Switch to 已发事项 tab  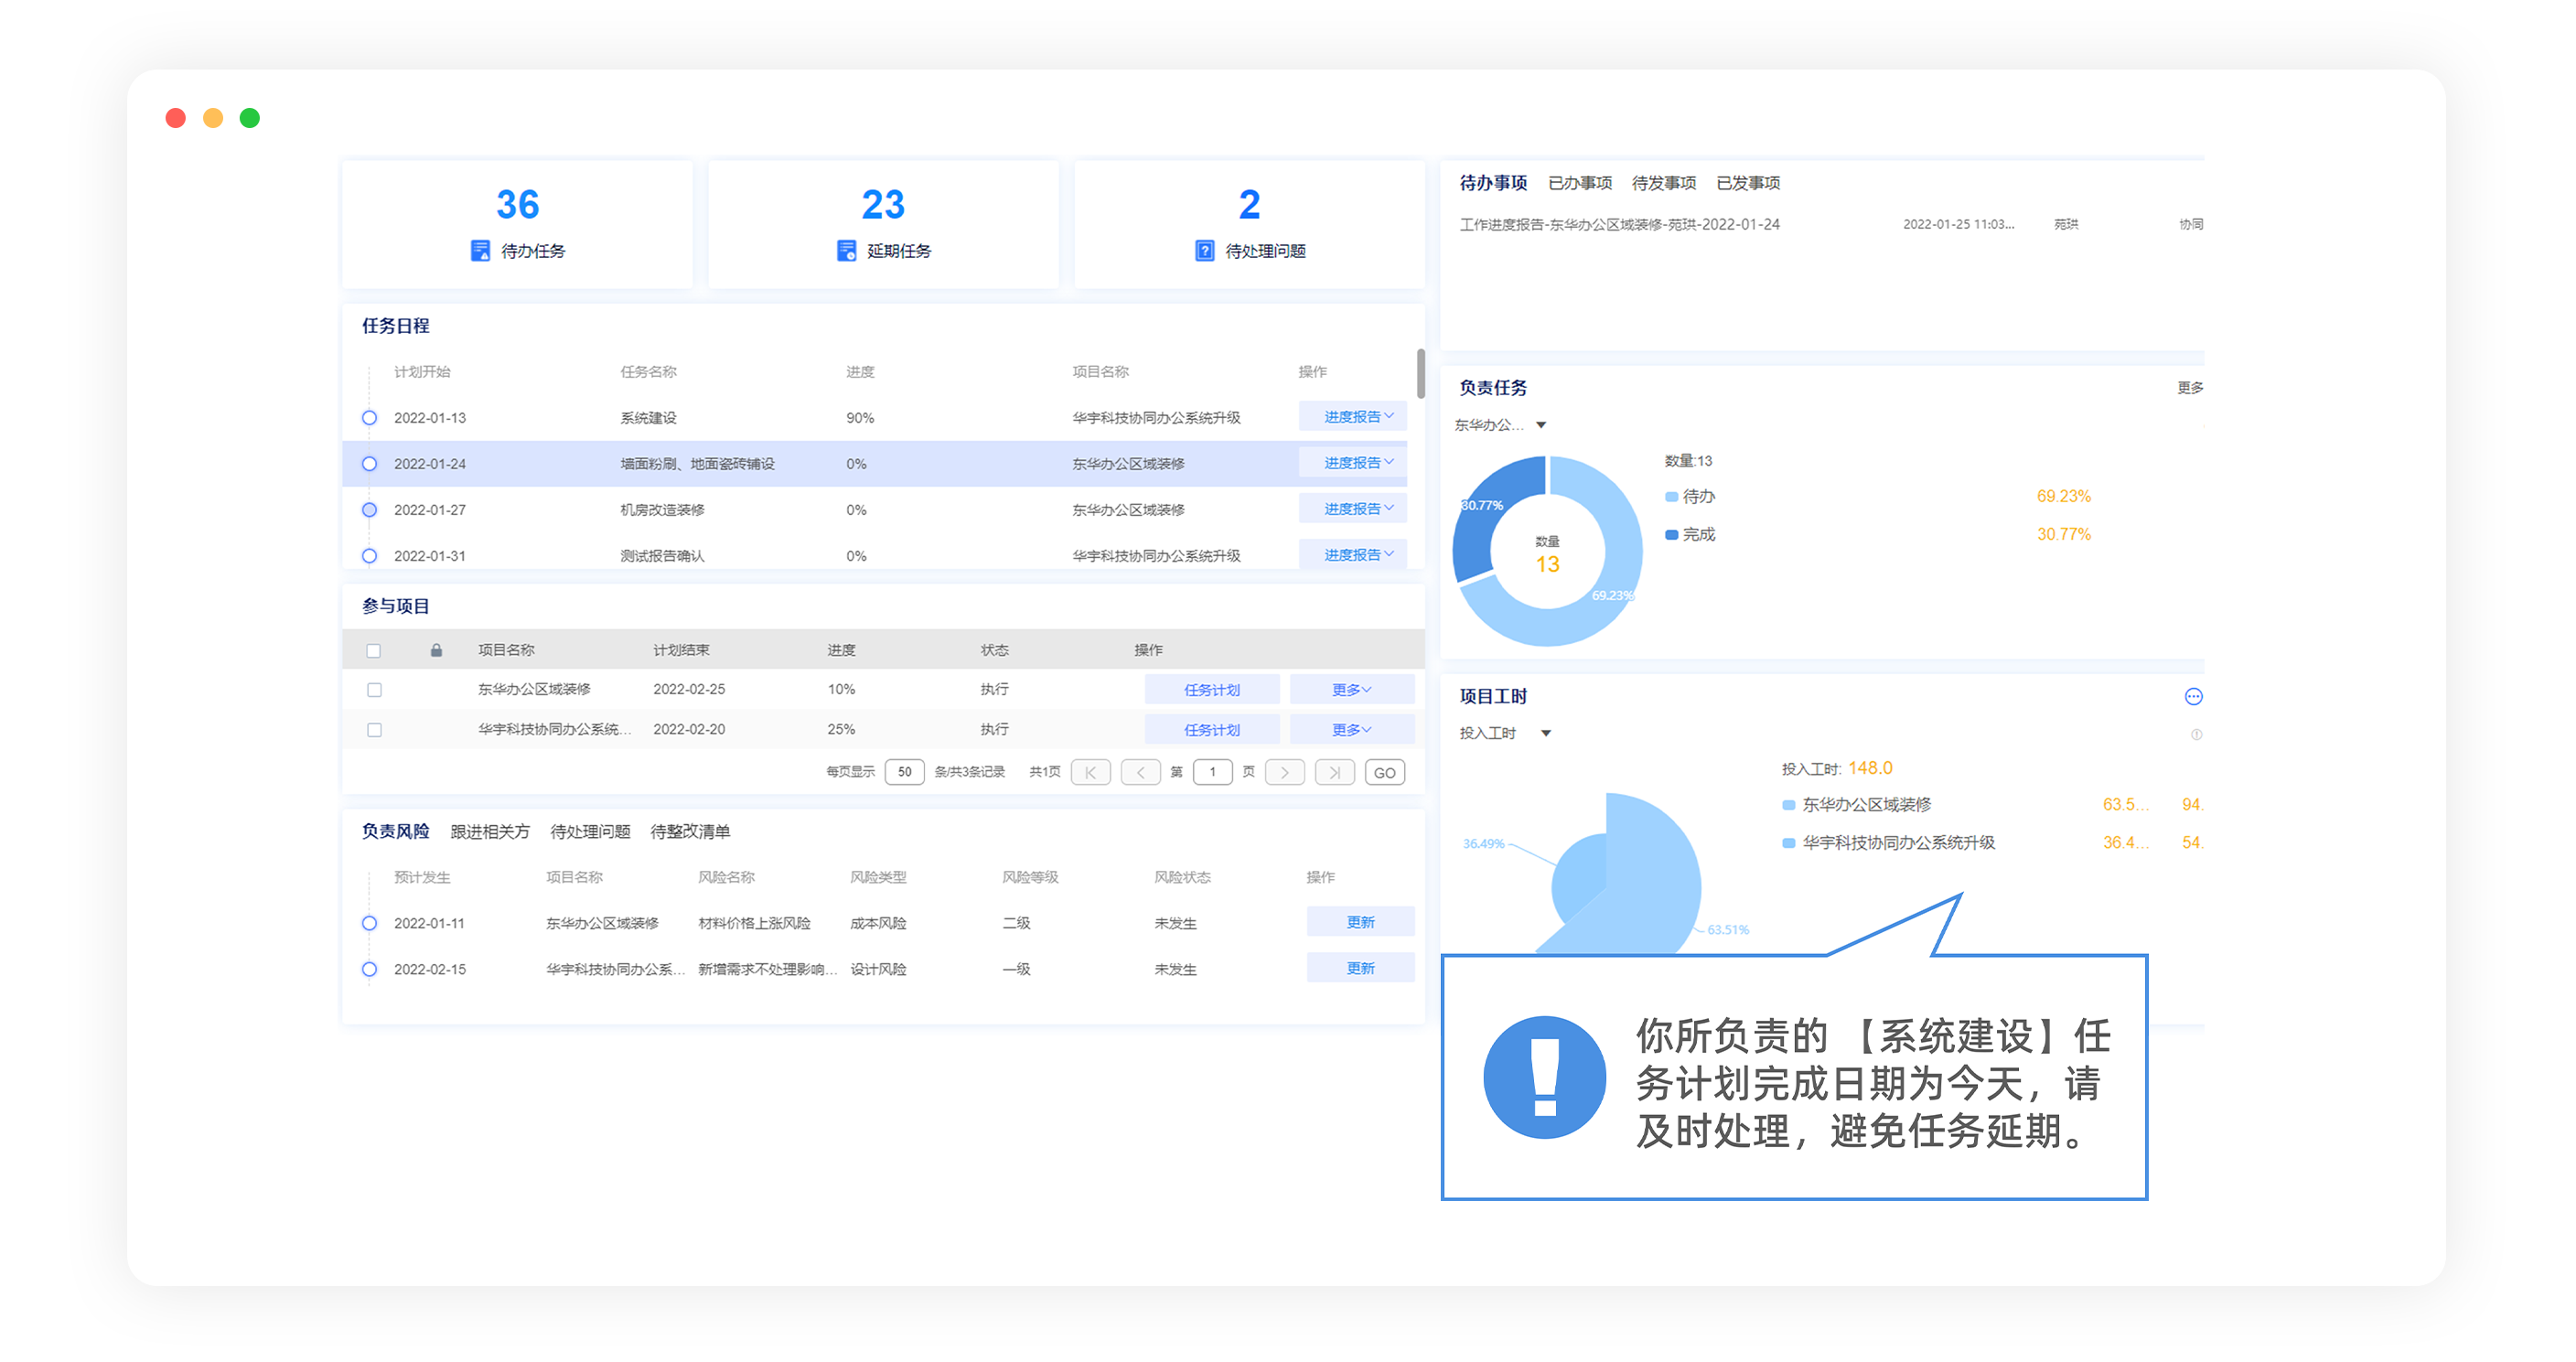point(1748,183)
